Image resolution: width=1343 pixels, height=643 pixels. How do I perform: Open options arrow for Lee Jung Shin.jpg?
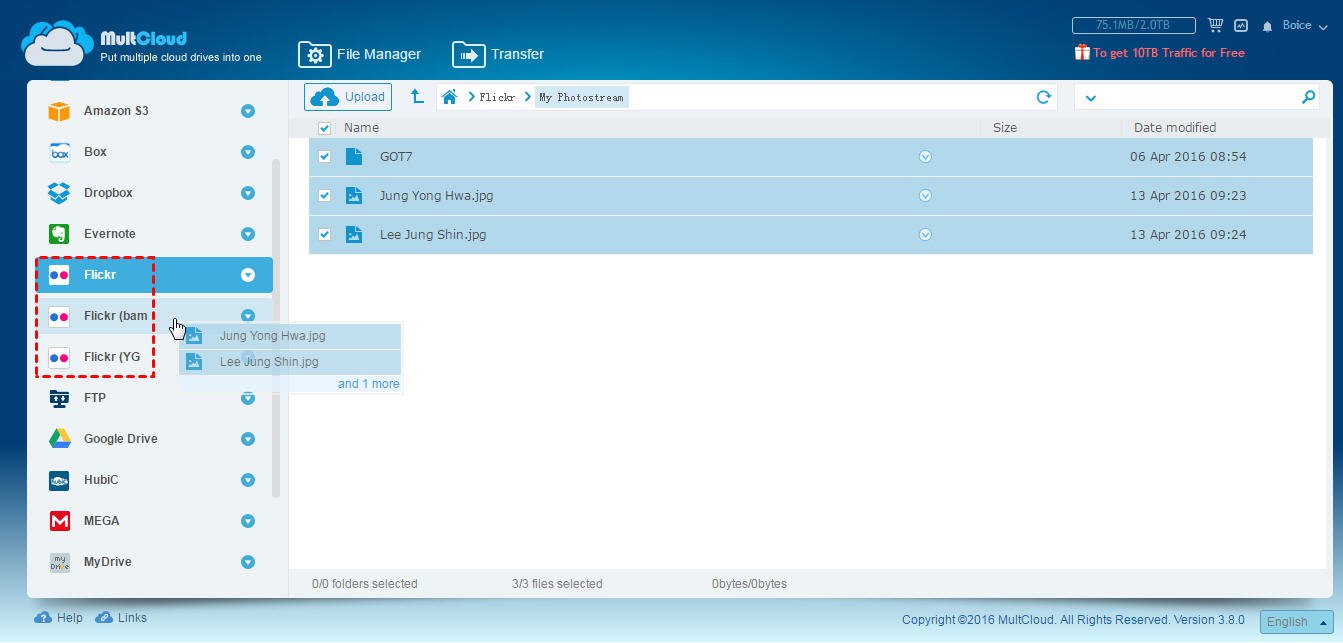[925, 235]
